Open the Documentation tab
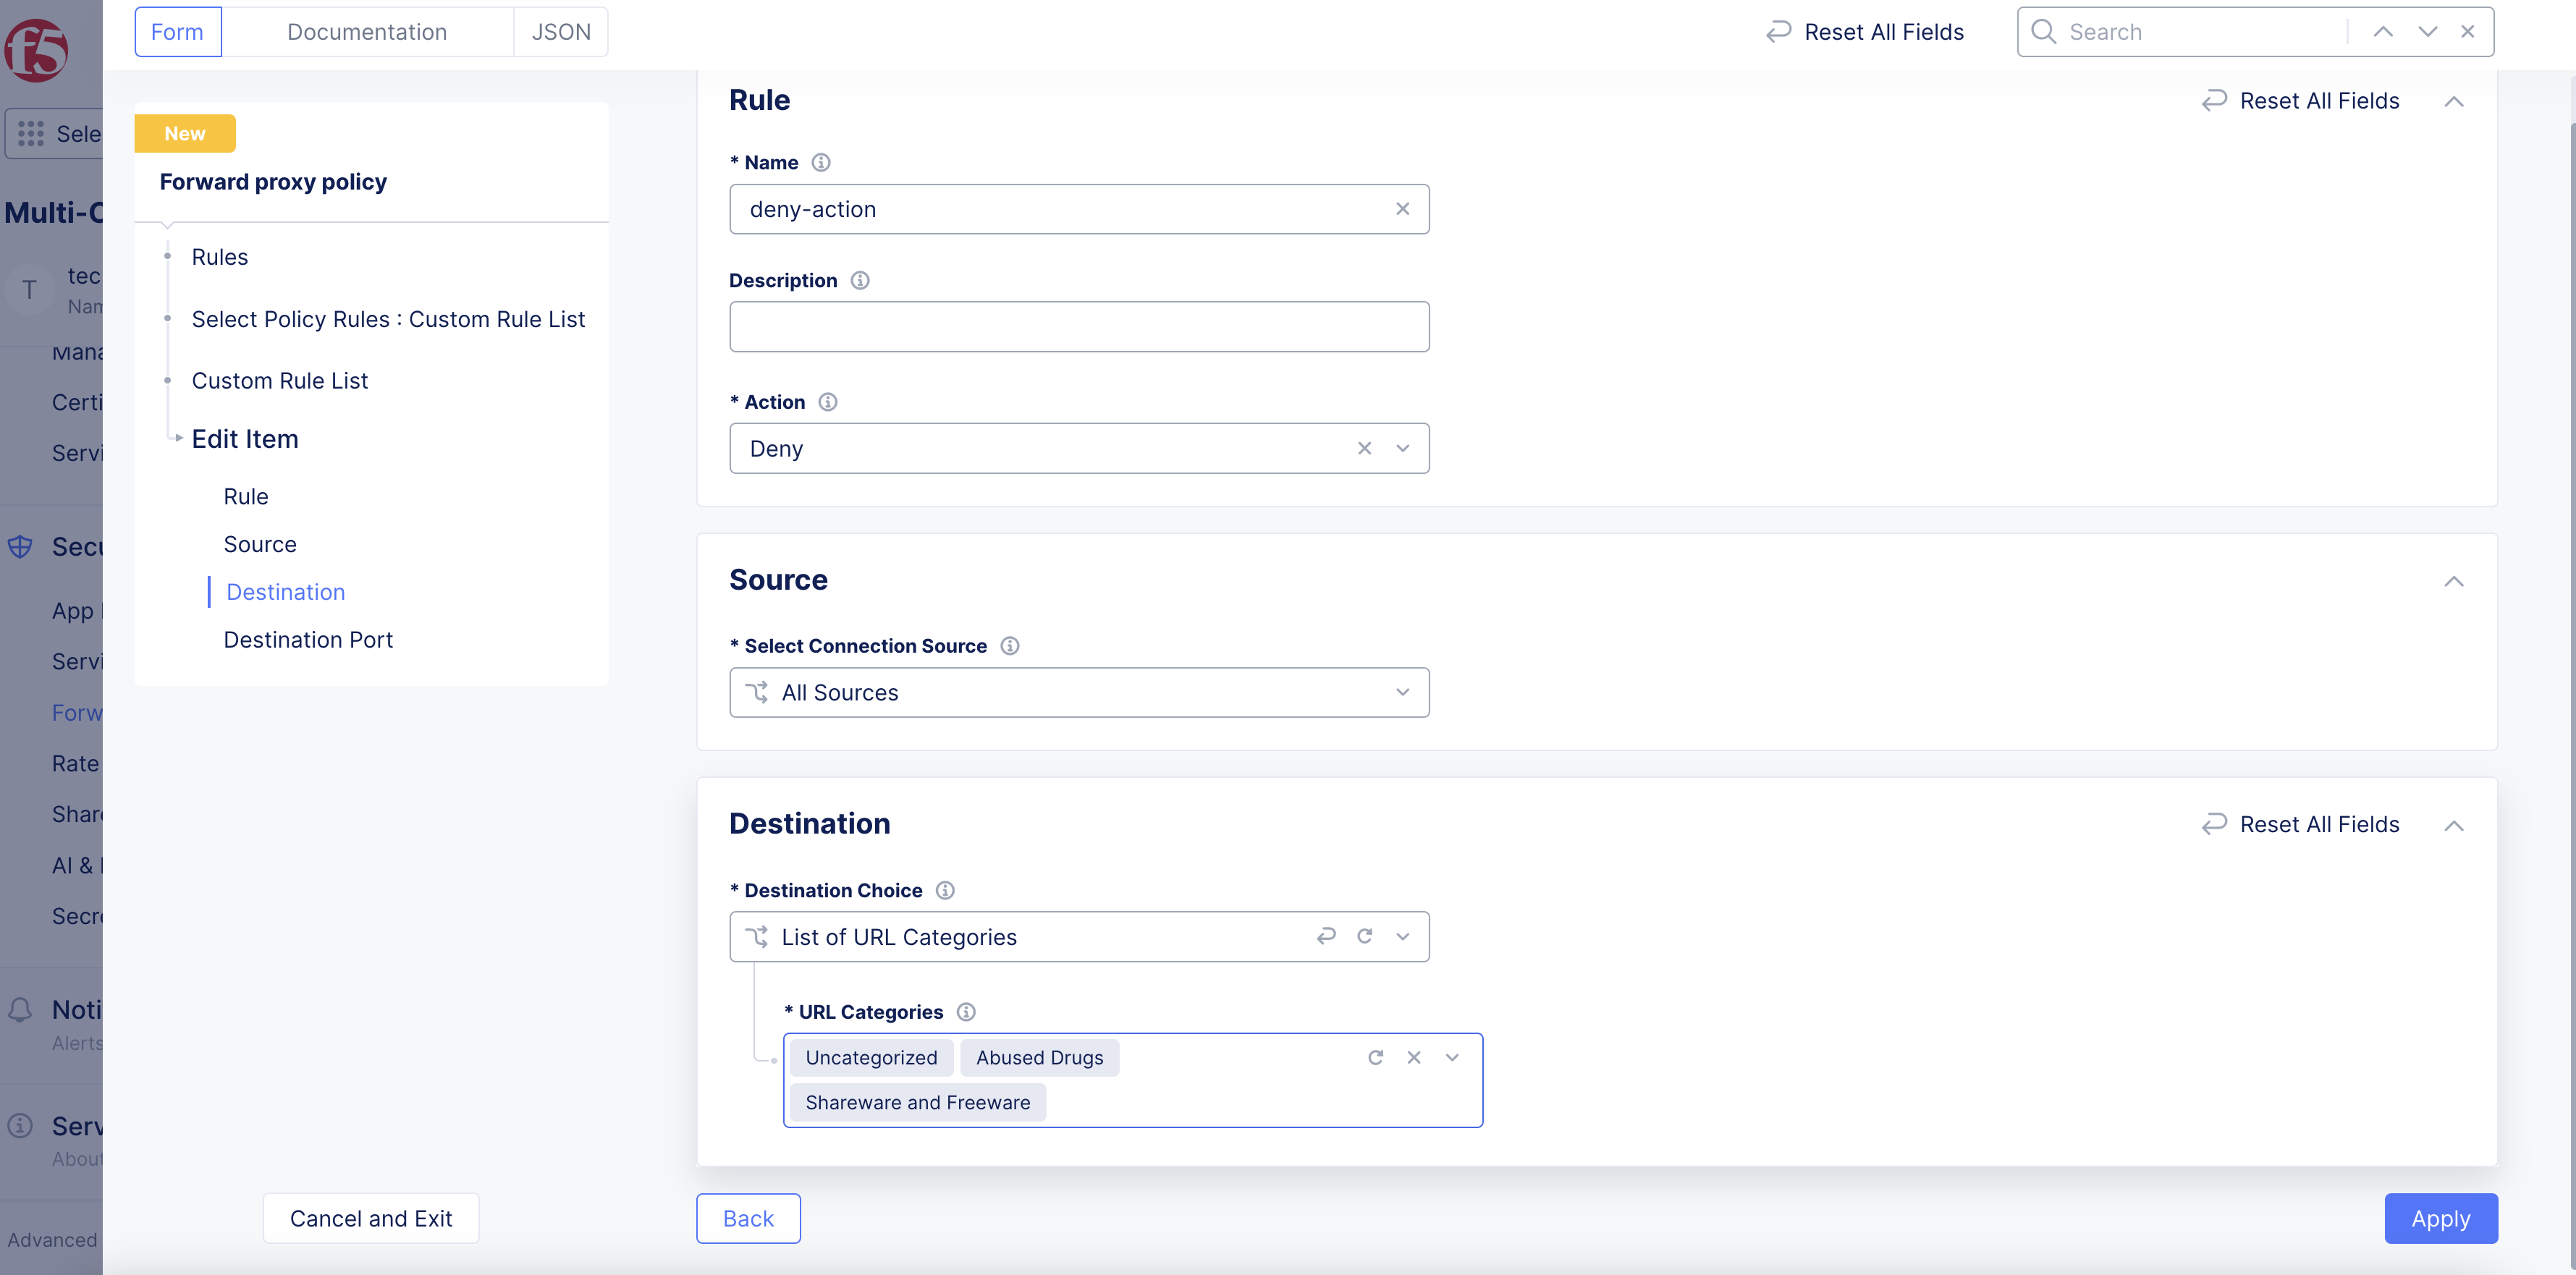This screenshot has width=2576, height=1275. (367, 31)
